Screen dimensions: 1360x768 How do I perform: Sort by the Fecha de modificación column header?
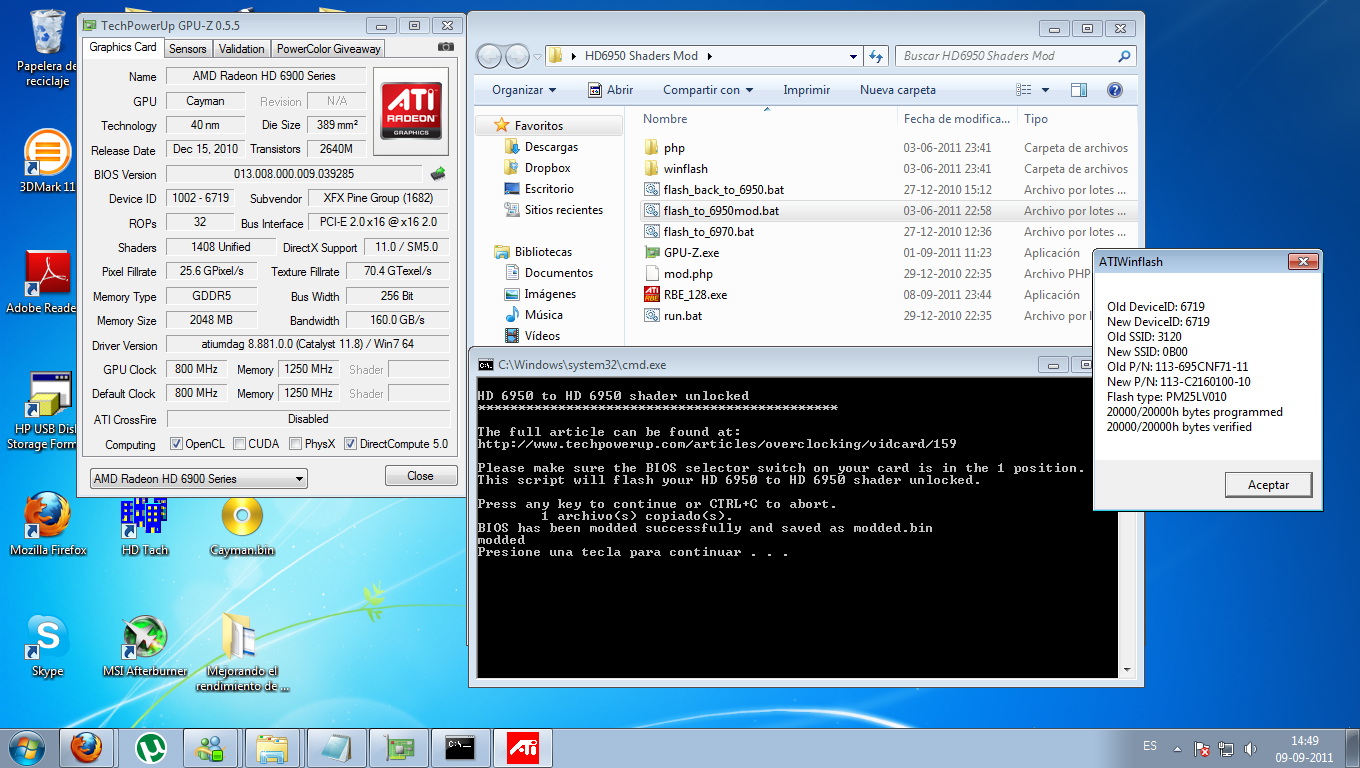[958, 119]
